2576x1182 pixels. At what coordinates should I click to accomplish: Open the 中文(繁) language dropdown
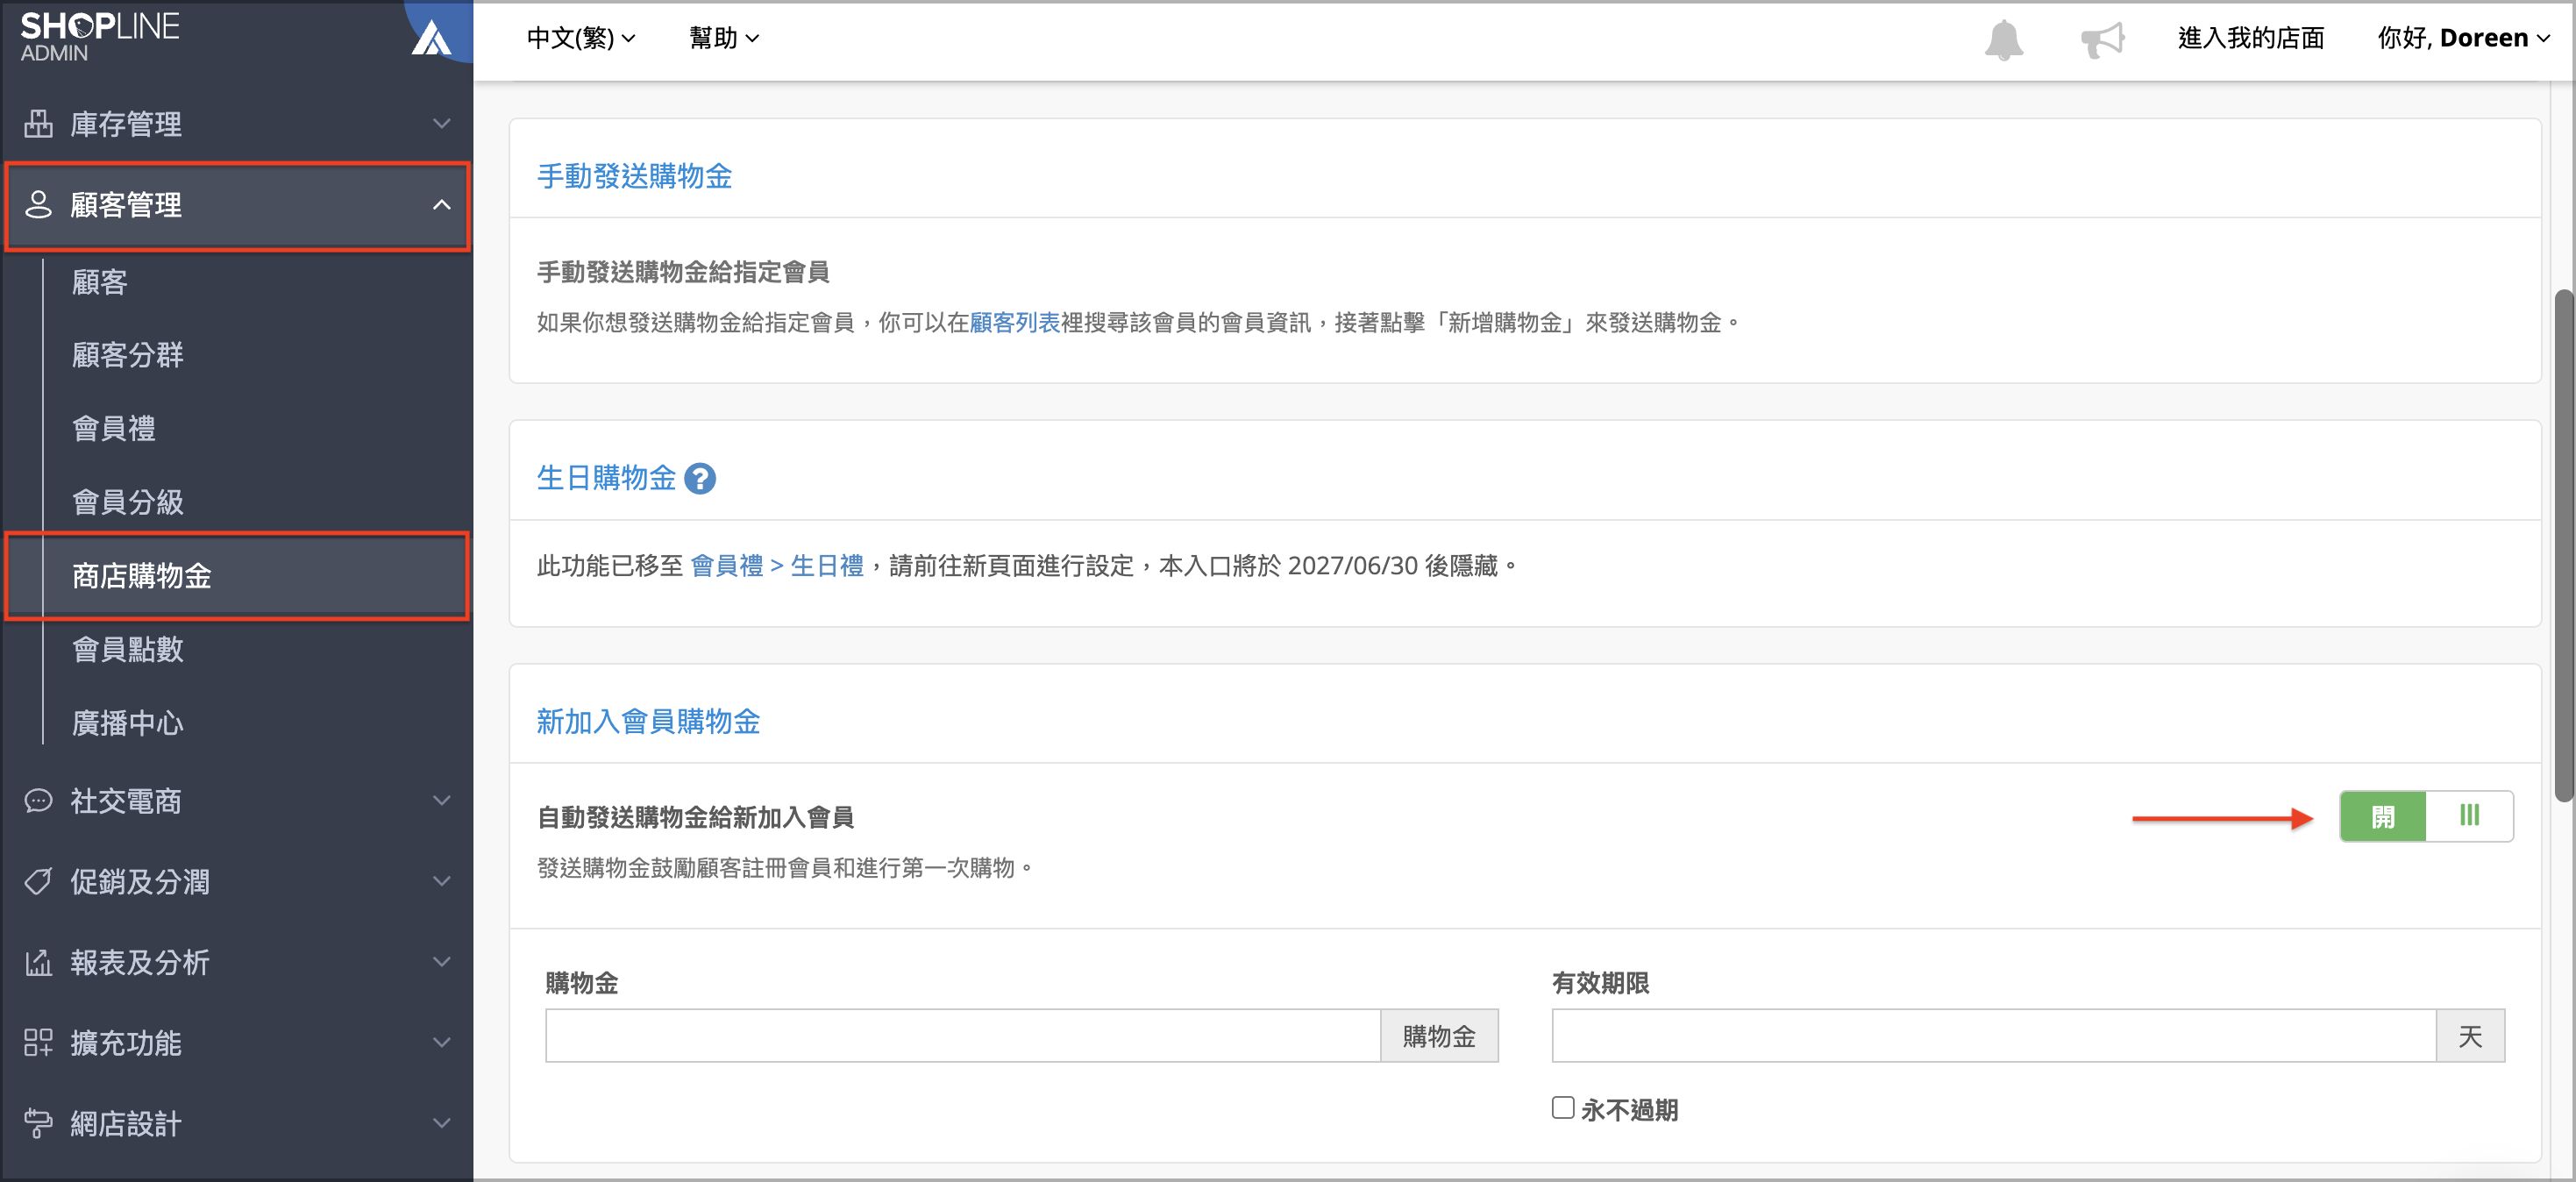(x=581, y=38)
